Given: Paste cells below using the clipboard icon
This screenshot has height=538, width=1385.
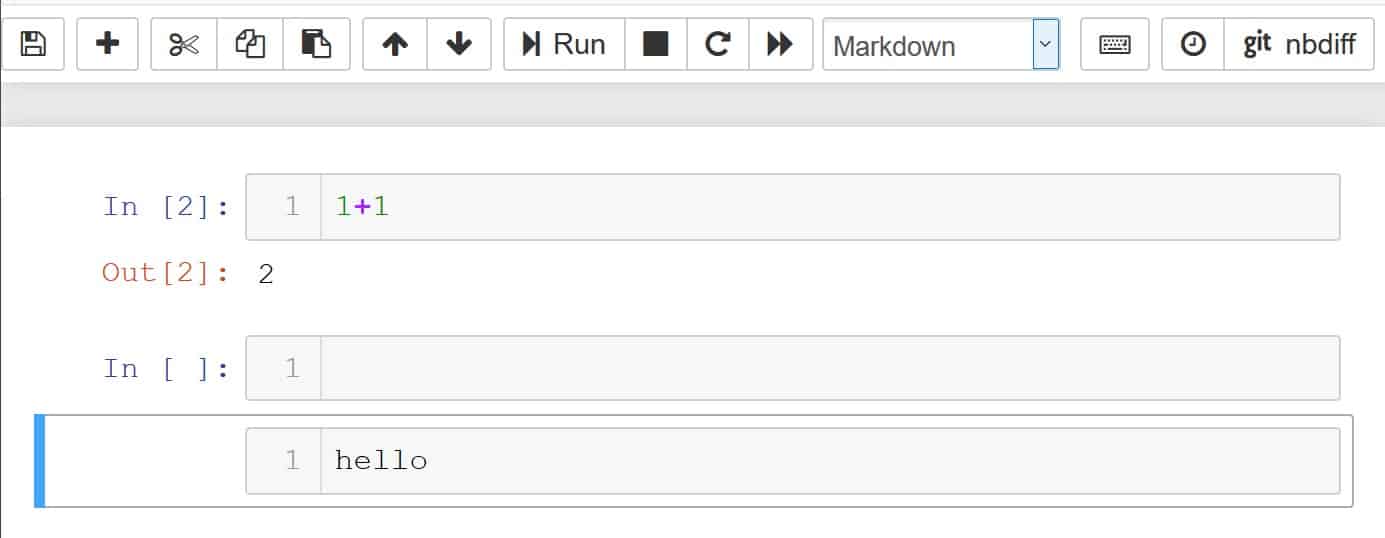Looking at the screenshot, I should coord(316,45).
